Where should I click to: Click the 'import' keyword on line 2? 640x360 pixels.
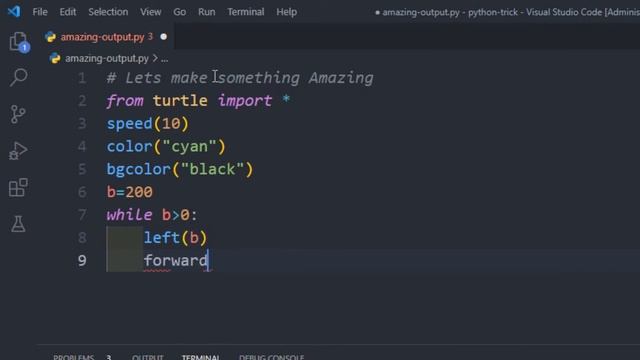point(244,100)
